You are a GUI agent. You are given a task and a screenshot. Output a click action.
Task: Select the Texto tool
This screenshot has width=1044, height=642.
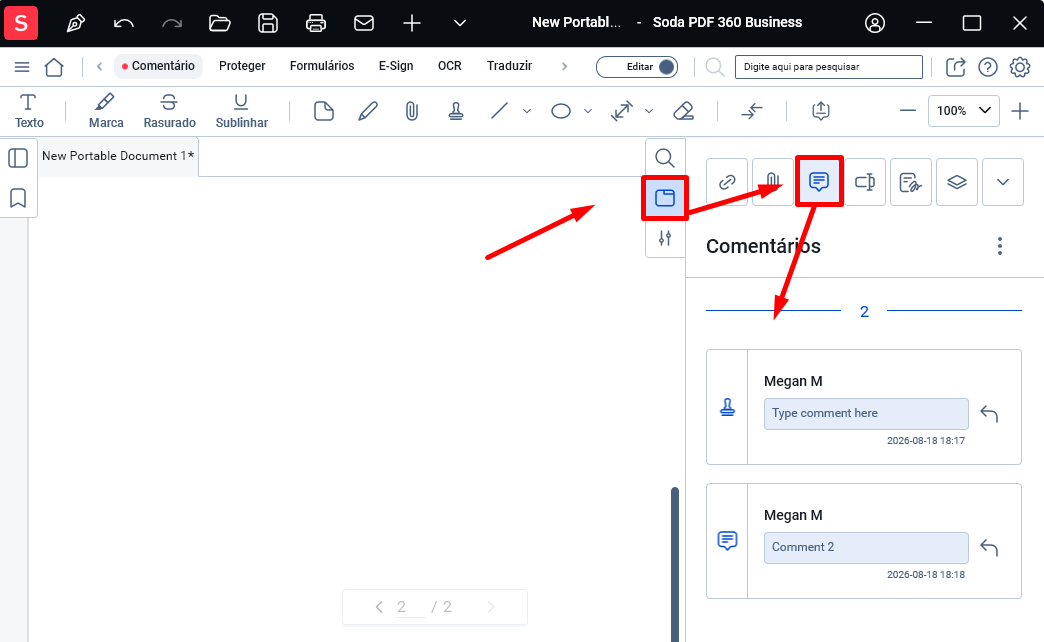point(29,111)
